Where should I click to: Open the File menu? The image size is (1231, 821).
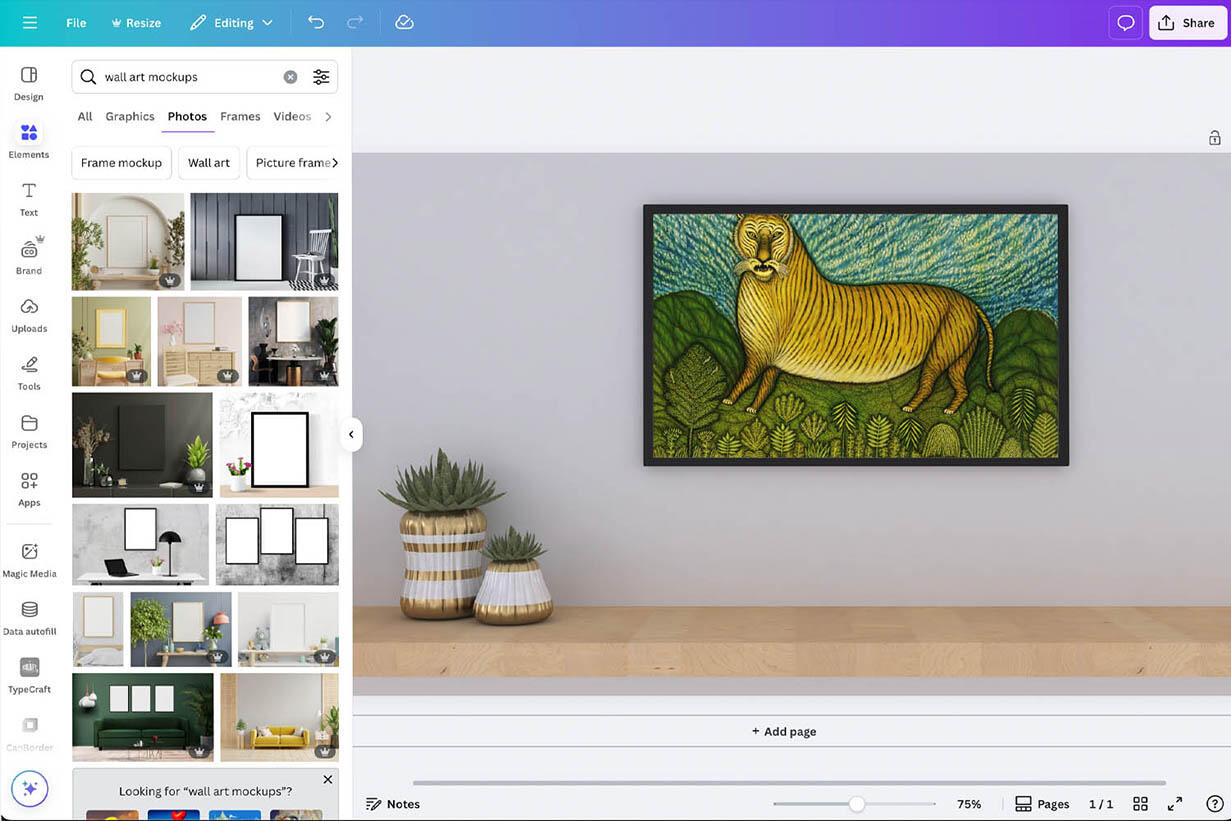[76, 23]
